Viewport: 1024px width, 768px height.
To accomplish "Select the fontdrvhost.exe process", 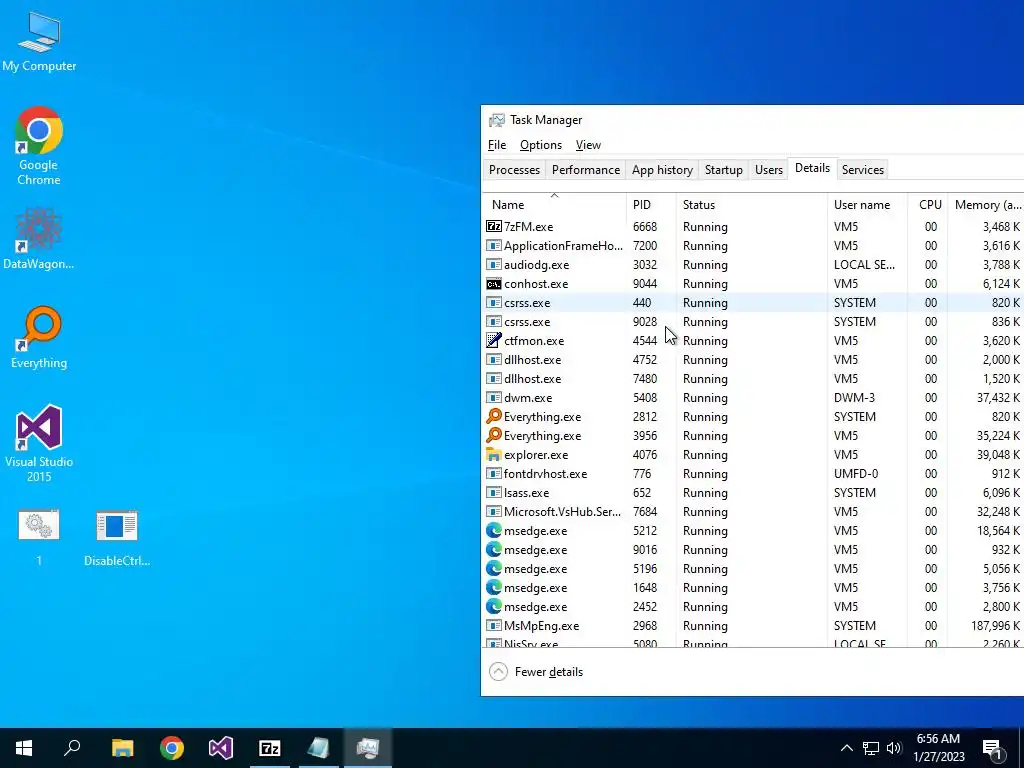I will [754, 473].
